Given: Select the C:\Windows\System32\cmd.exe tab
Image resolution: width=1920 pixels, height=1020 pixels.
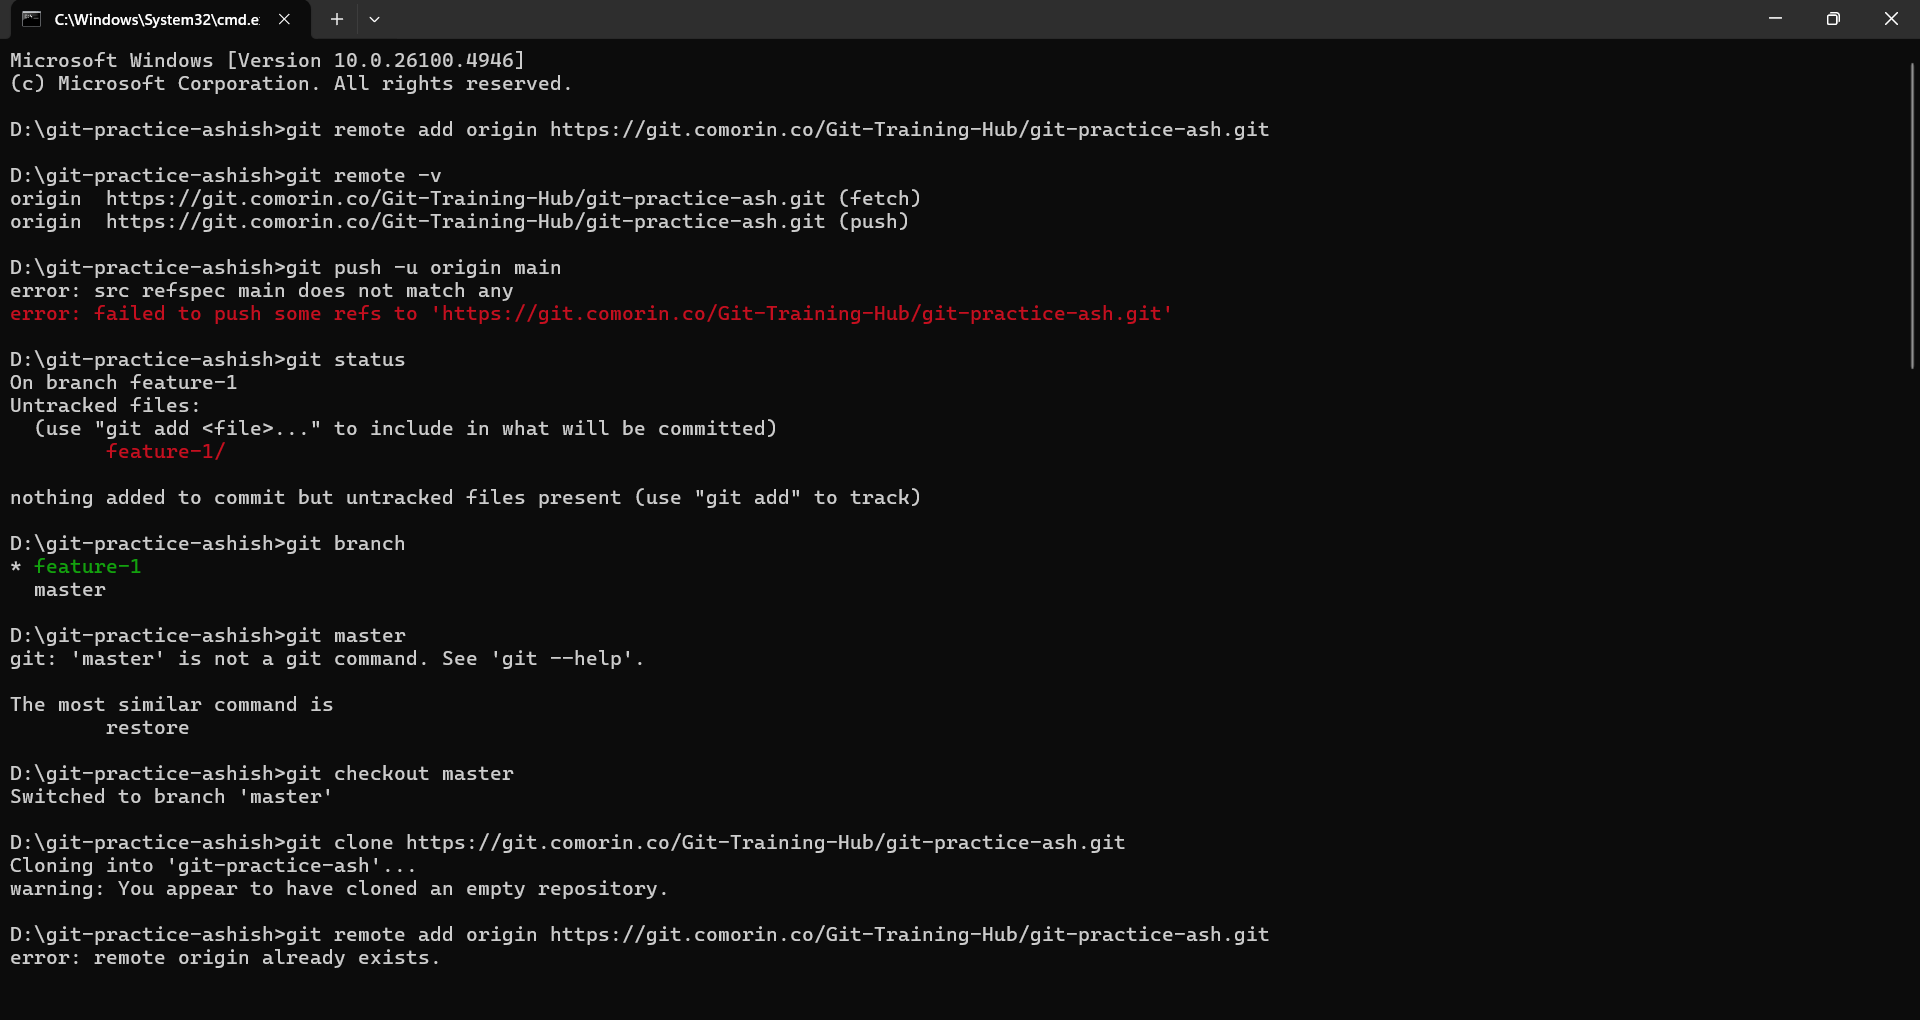Looking at the screenshot, I should pyautogui.click(x=156, y=19).
